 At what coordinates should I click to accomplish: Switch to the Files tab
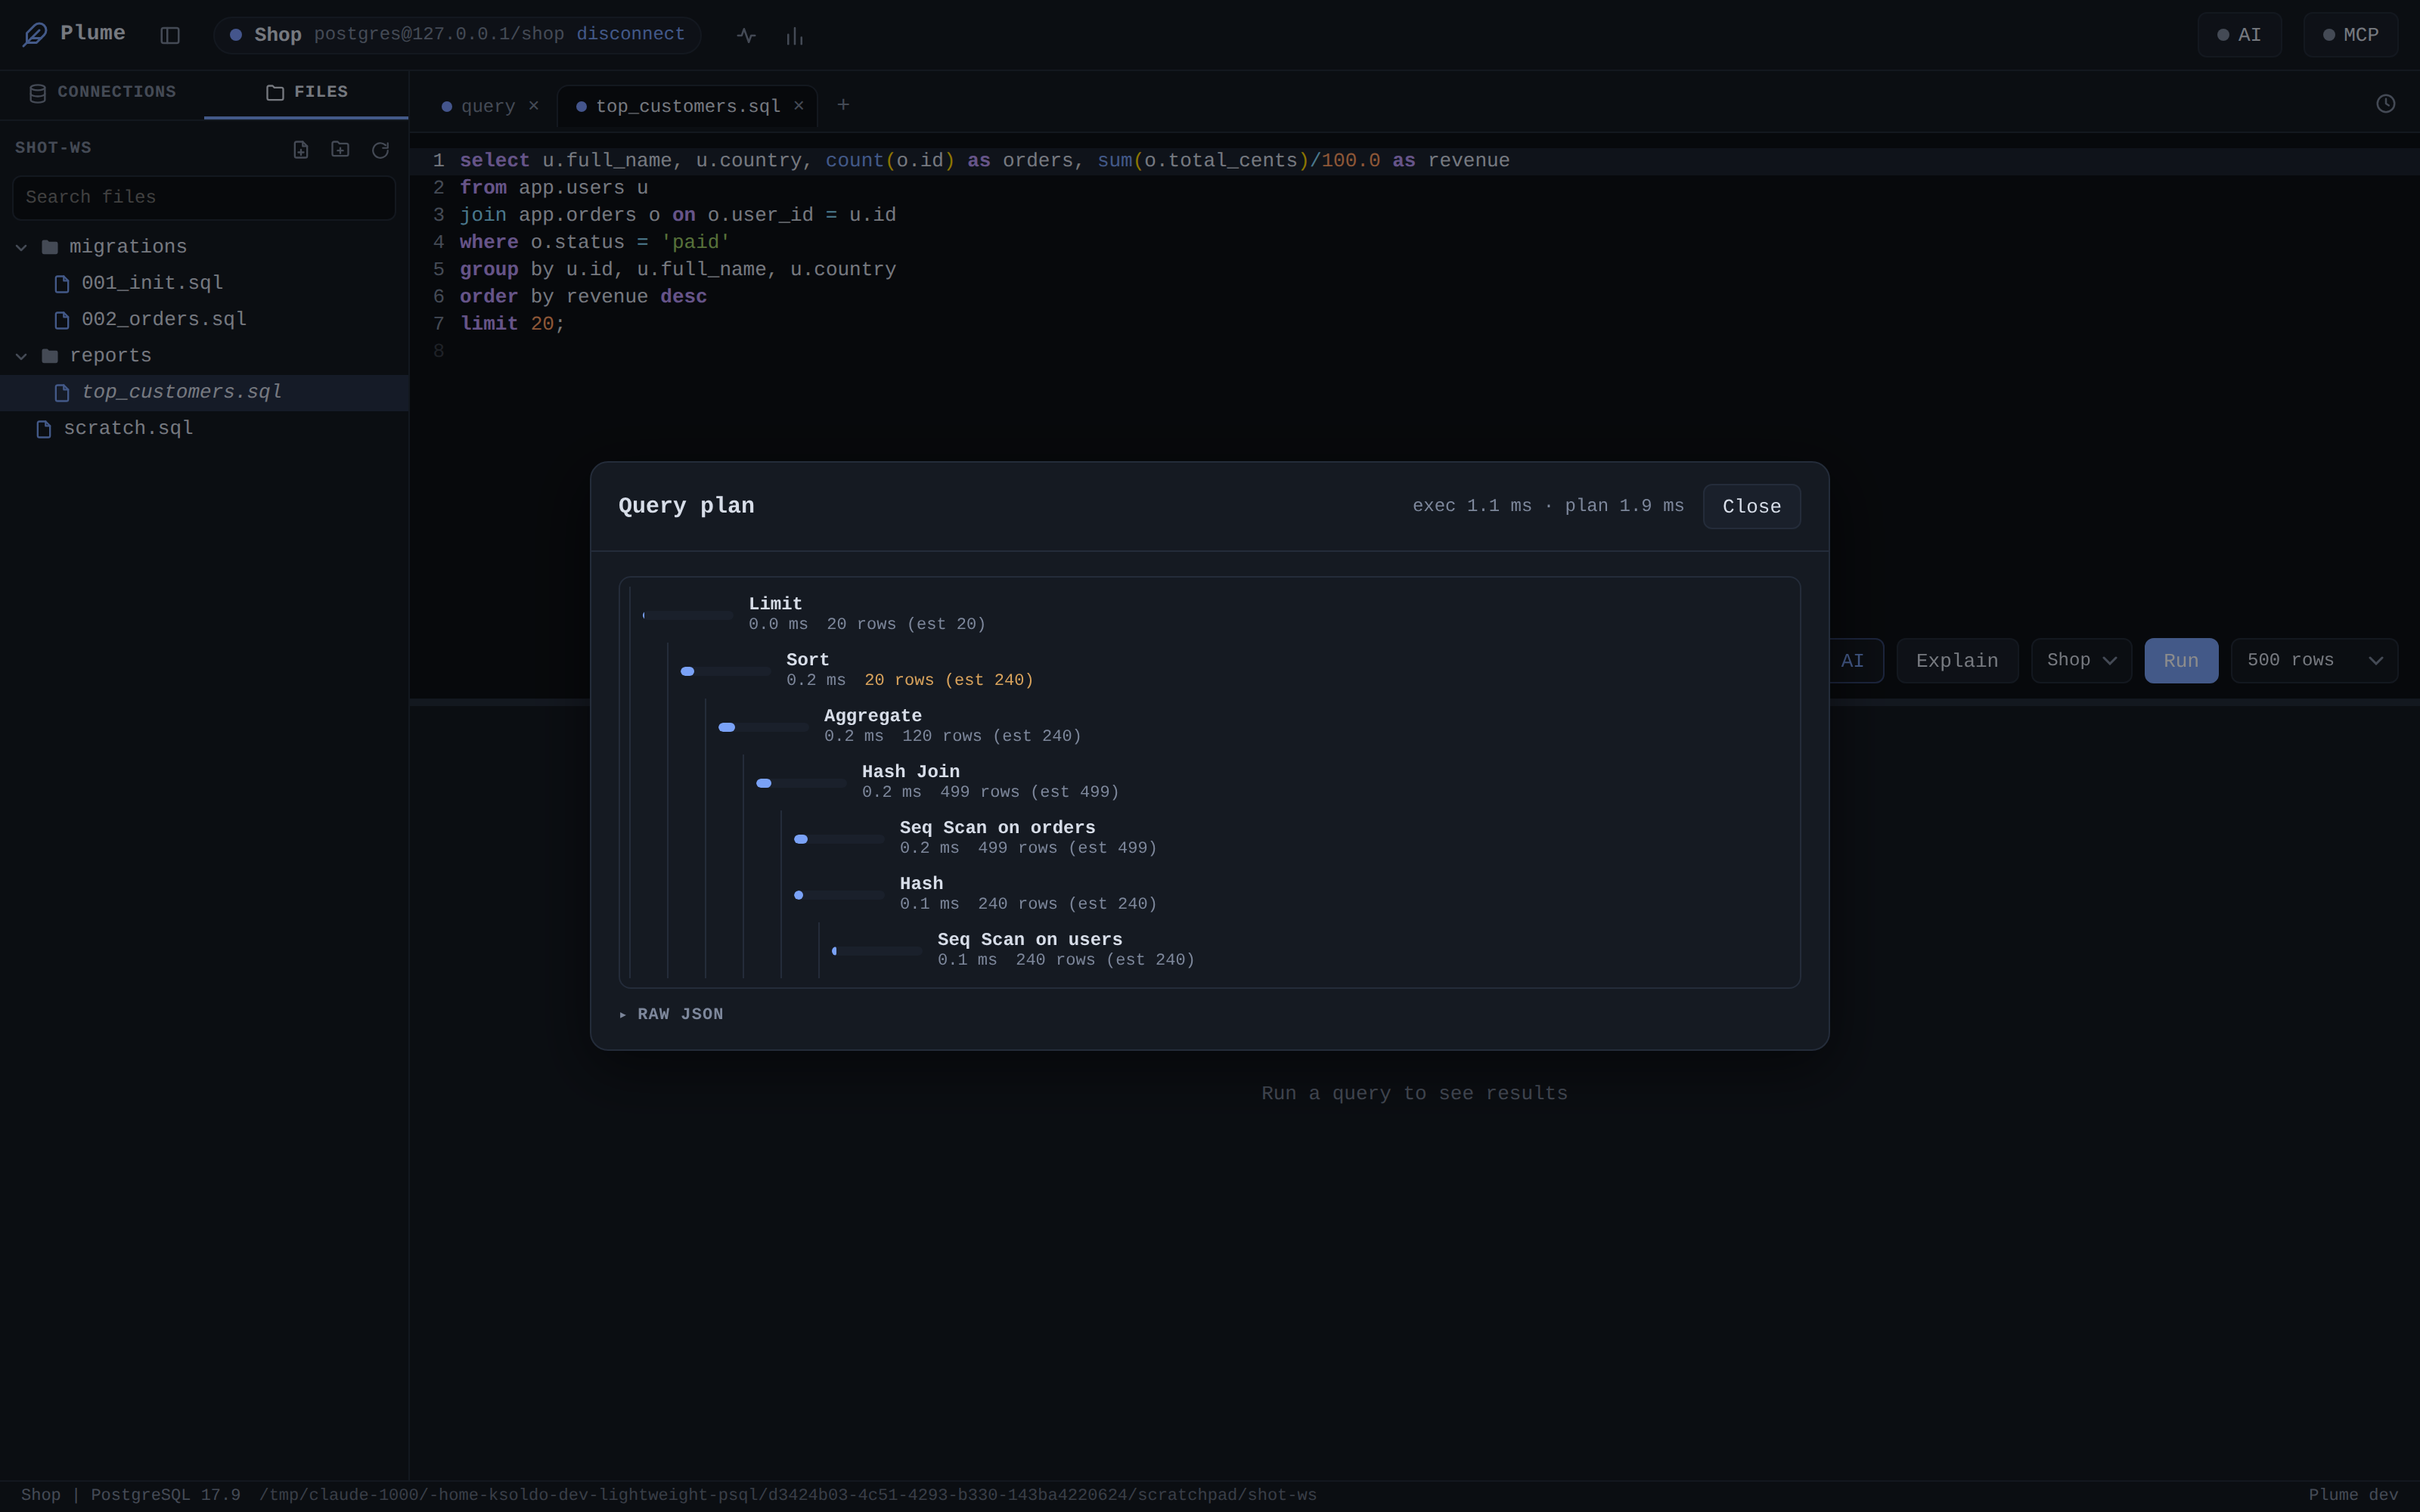306,93
